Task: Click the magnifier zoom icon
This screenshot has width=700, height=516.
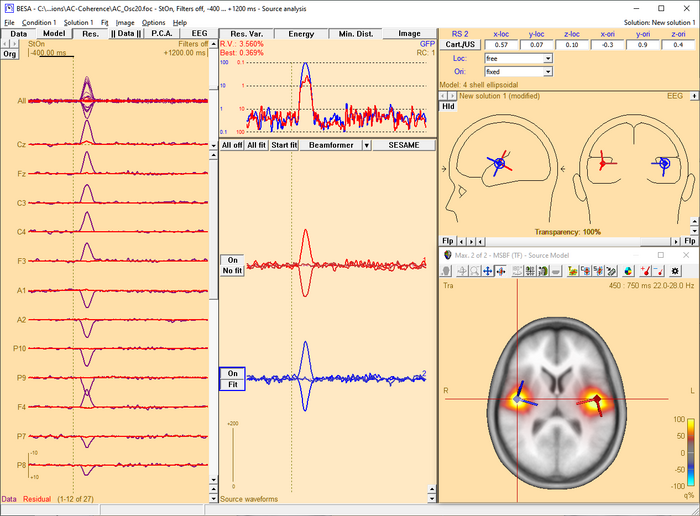Action: pos(473,271)
